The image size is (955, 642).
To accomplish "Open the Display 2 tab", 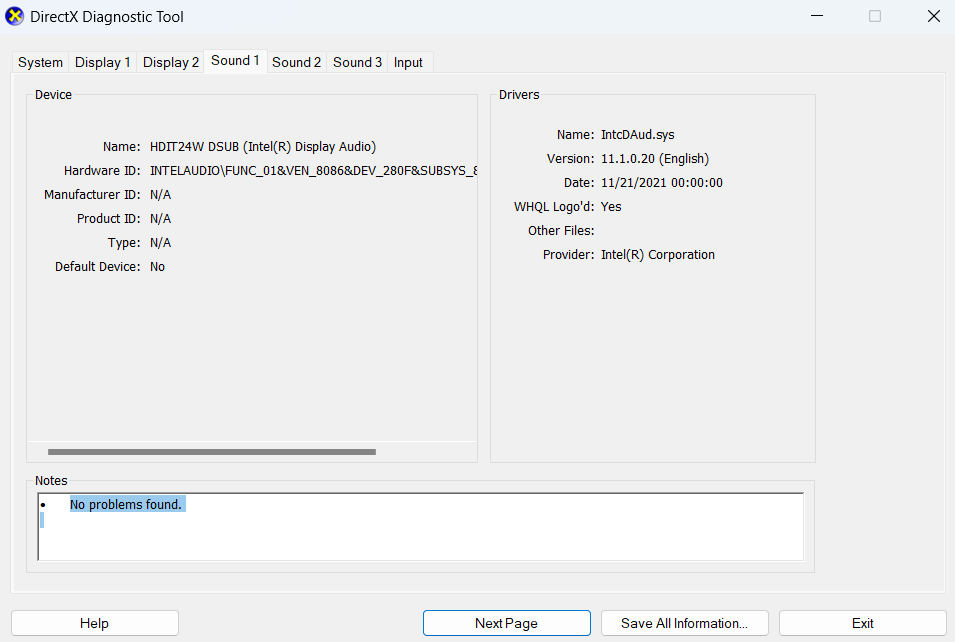I will [x=171, y=62].
